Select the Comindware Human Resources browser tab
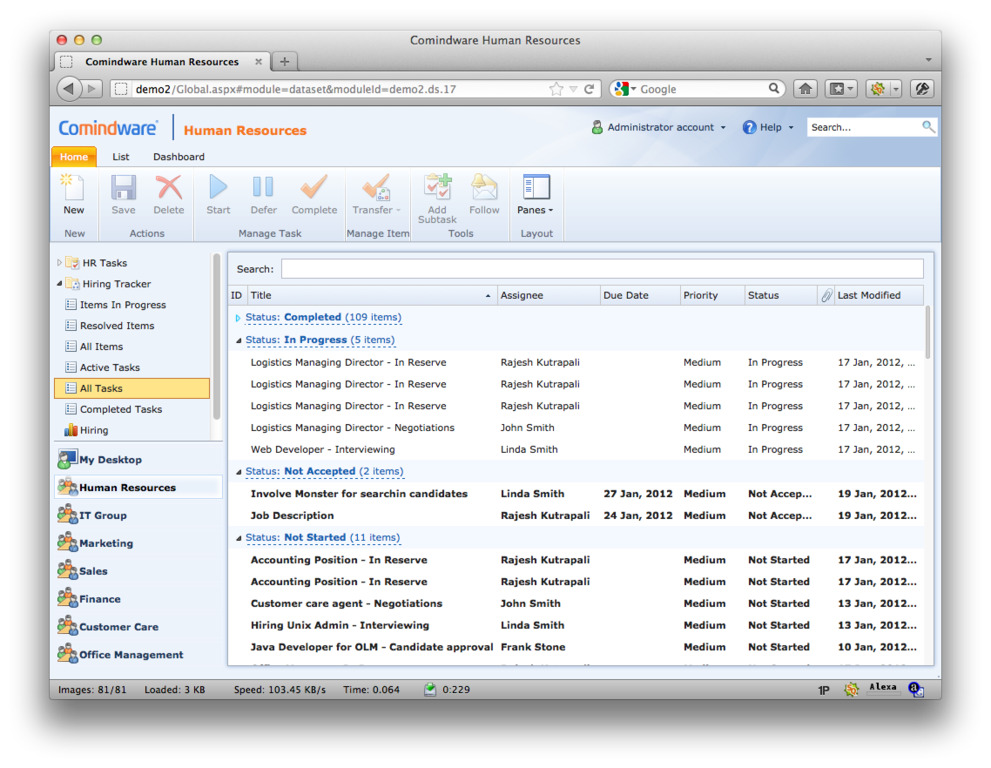Screen dimensions: 991x768 pos(162,62)
